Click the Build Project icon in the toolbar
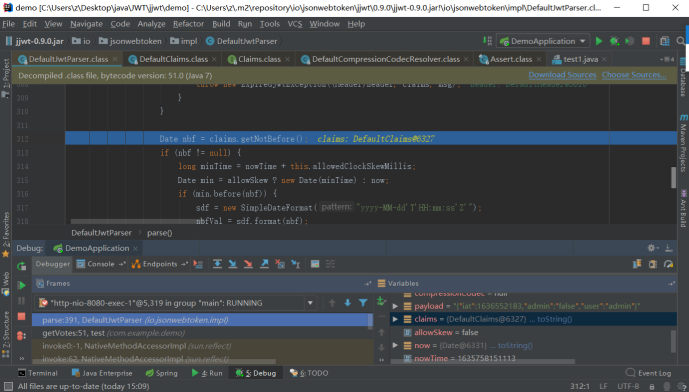The width and height of the screenshot is (689, 392). pyautogui.click(x=487, y=41)
